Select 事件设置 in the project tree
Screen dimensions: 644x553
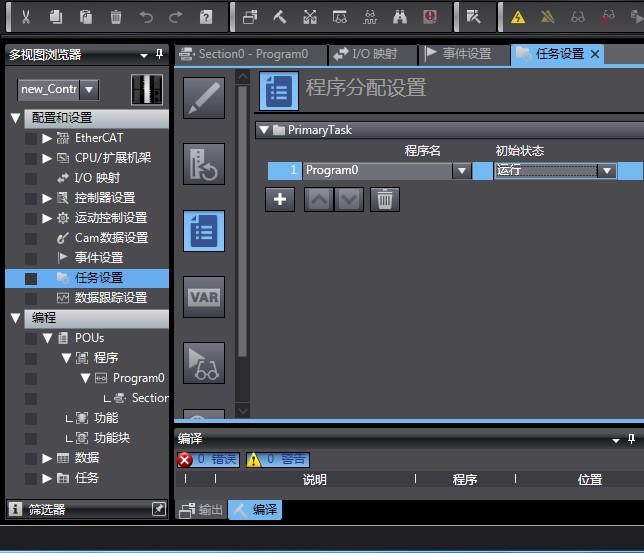point(98,258)
